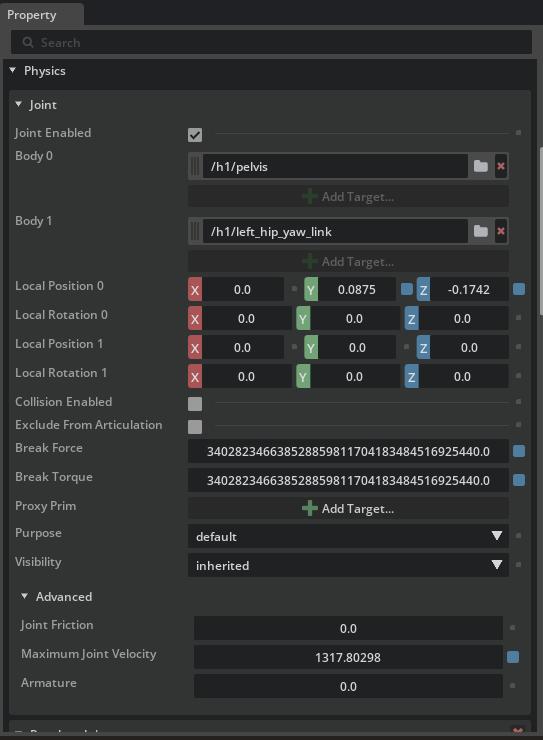
Task: Collapse the Joint section triangle
Action: (18, 104)
